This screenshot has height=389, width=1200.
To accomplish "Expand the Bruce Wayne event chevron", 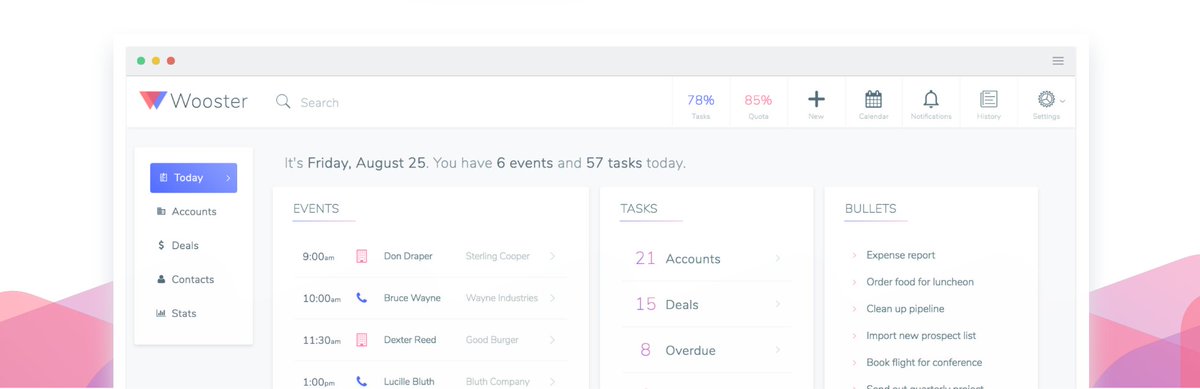I will (x=552, y=298).
